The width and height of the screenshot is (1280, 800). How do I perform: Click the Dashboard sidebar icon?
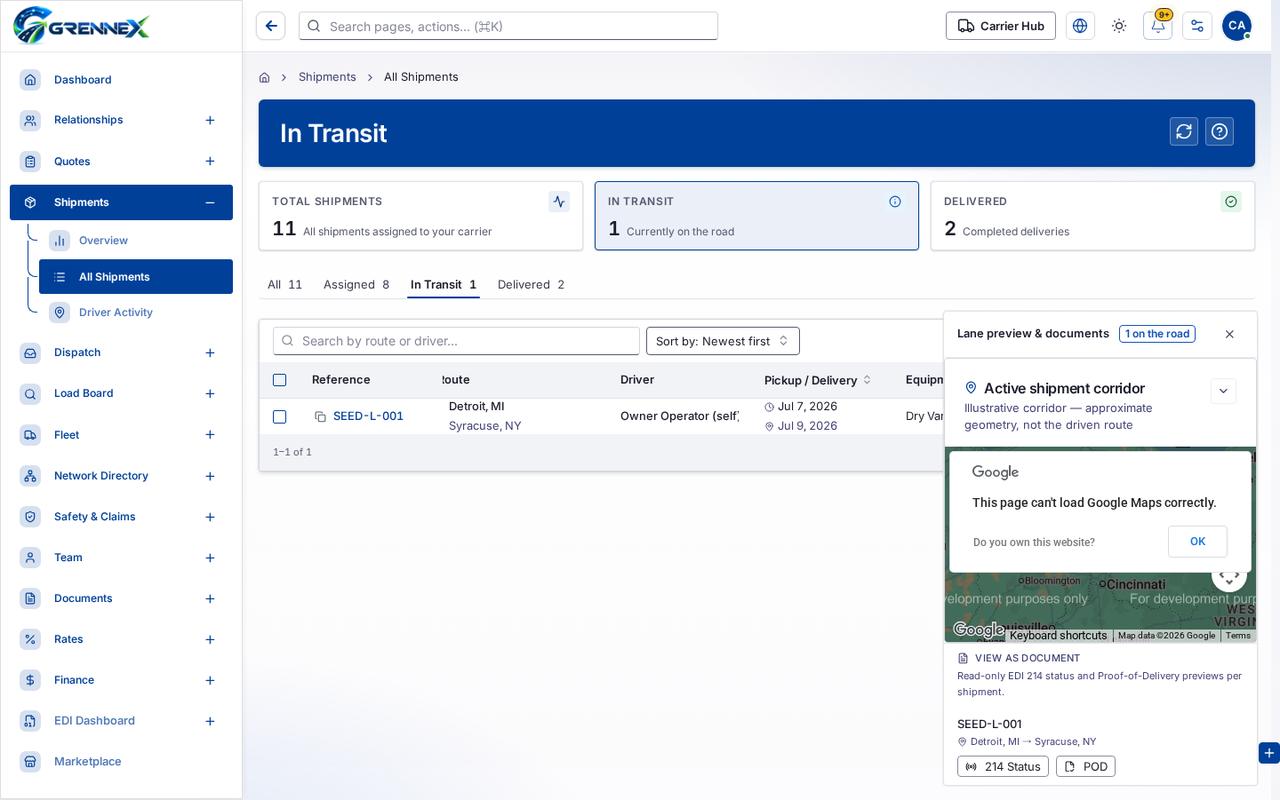tap(31, 80)
